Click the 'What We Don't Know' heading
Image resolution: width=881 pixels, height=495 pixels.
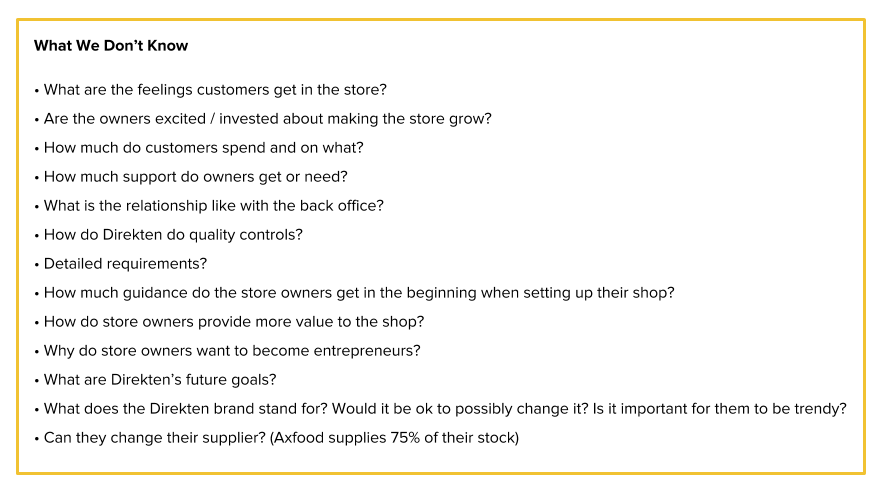click(x=110, y=46)
